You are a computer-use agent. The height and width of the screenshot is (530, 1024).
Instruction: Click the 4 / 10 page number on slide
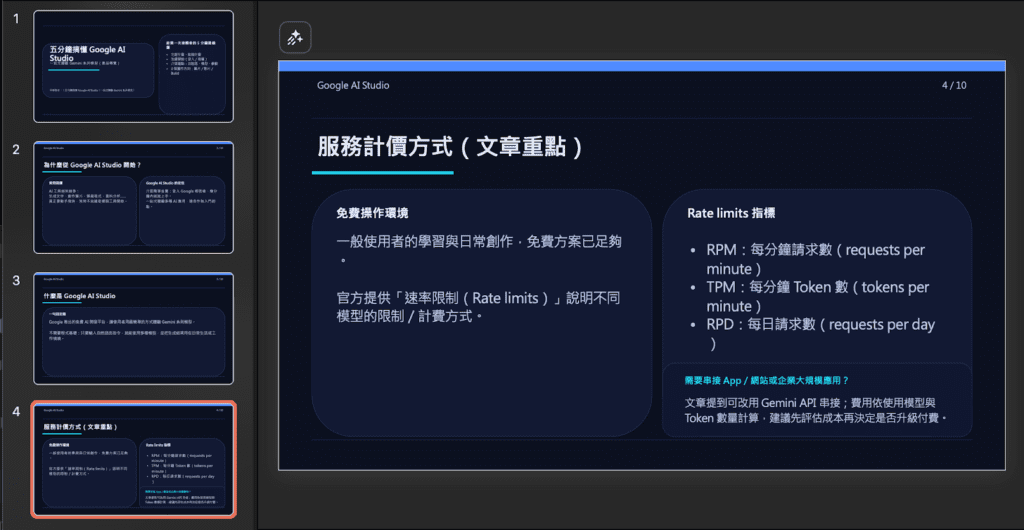[953, 86]
